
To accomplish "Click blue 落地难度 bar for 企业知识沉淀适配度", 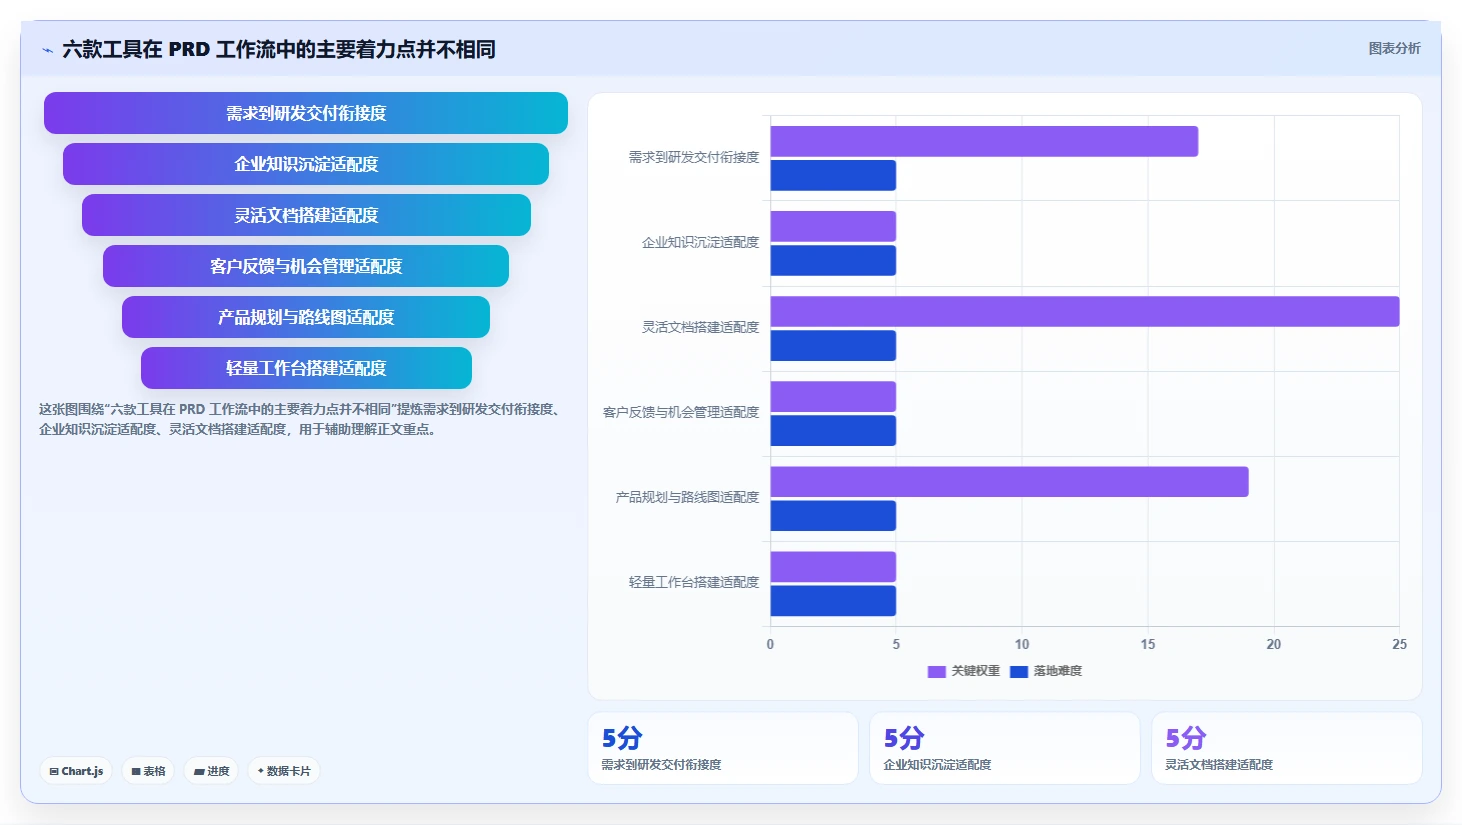I will pyautogui.click(x=833, y=260).
